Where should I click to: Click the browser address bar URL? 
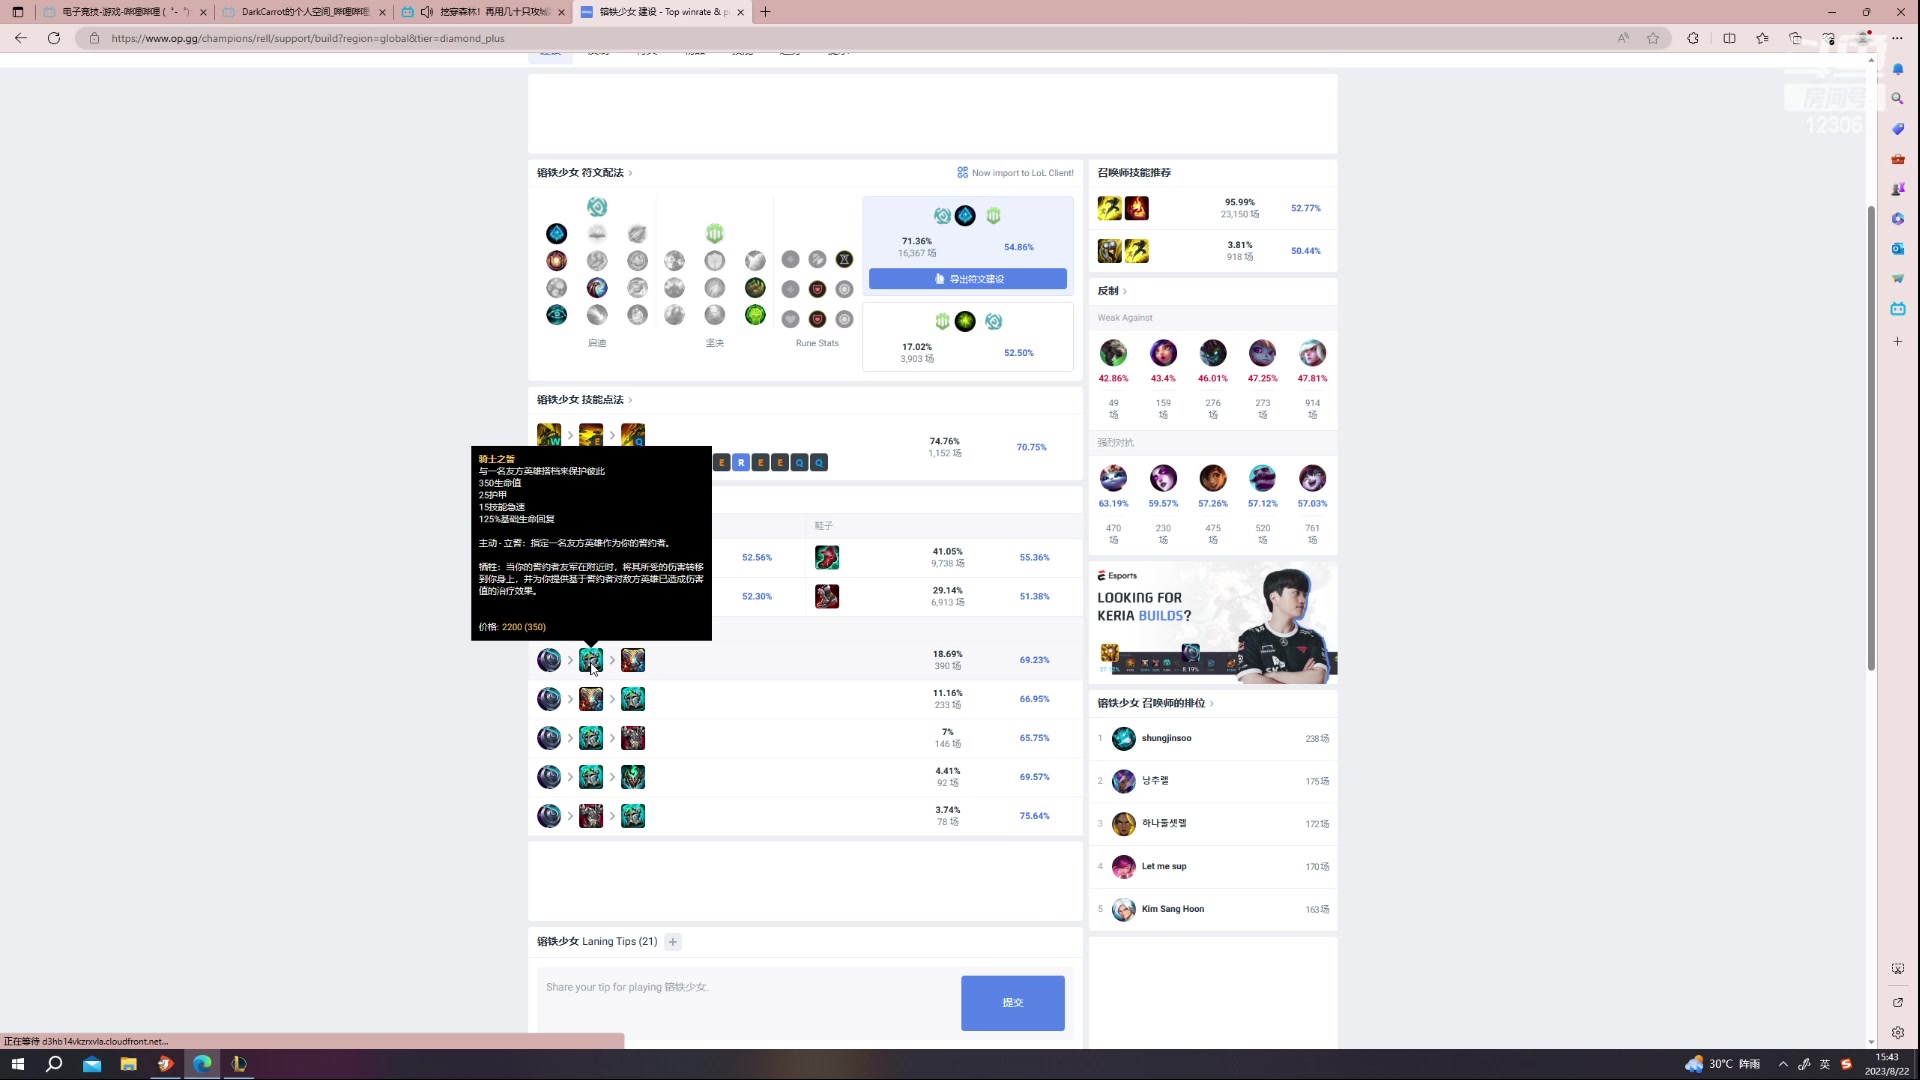pyautogui.click(x=308, y=38)
